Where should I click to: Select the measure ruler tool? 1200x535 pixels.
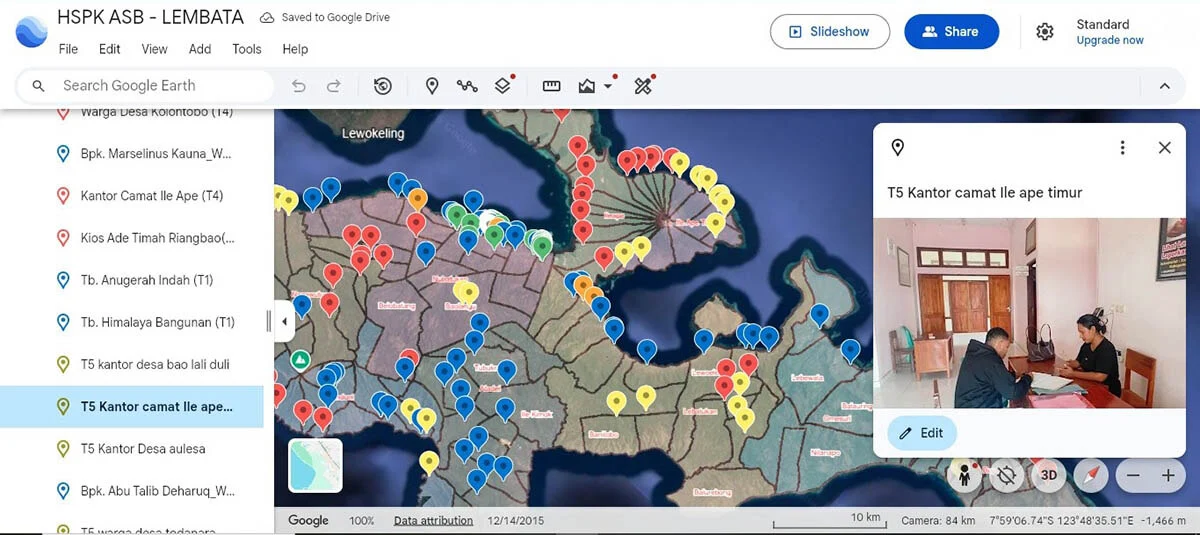point(551,86)
